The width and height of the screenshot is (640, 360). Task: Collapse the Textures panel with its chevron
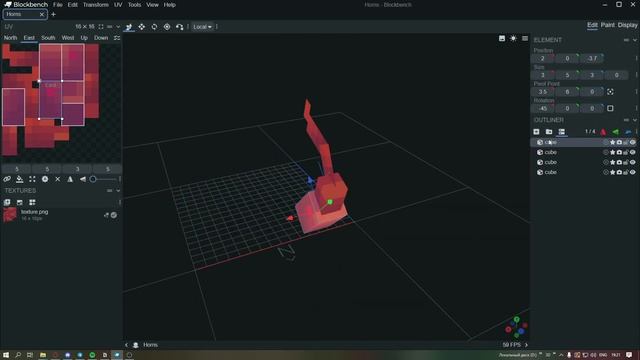(118, 191)
